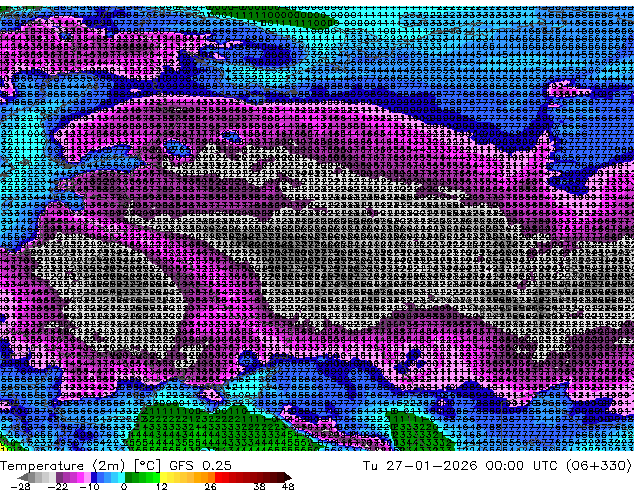Click the '26' legend label

(x=210, y=486)
